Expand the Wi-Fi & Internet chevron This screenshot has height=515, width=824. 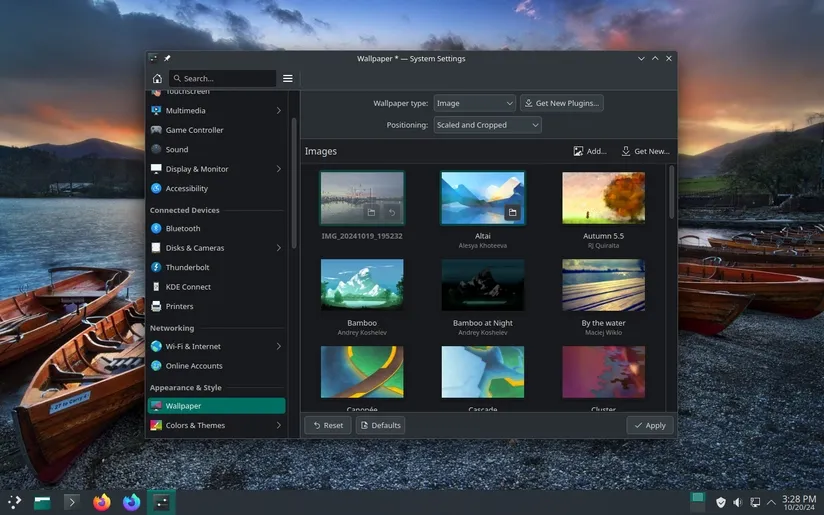point(279,346)
